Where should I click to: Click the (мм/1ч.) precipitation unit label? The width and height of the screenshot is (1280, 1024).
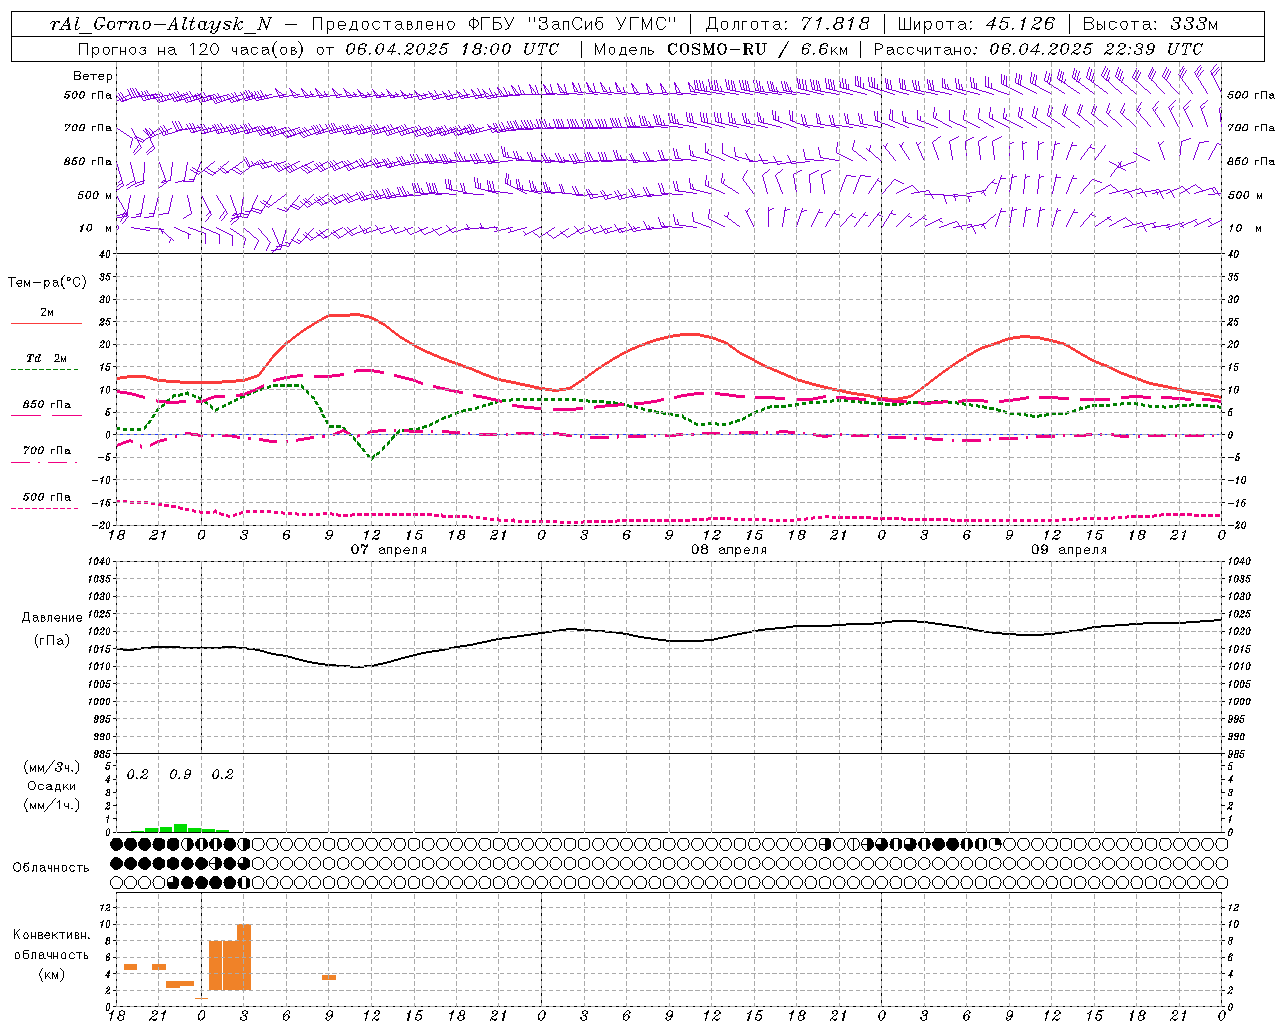click(x=52, y=805)
